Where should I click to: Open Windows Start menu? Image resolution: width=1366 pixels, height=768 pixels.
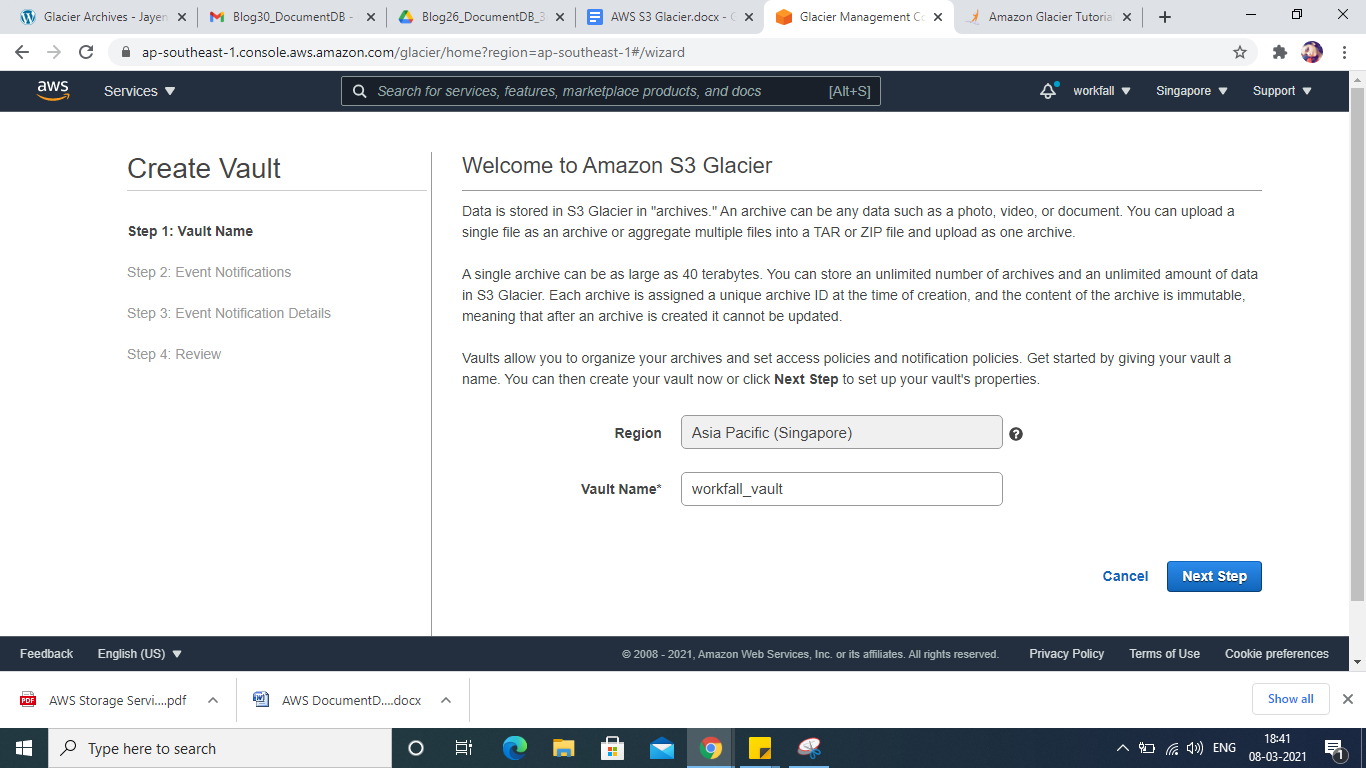(x=24, y=748)
